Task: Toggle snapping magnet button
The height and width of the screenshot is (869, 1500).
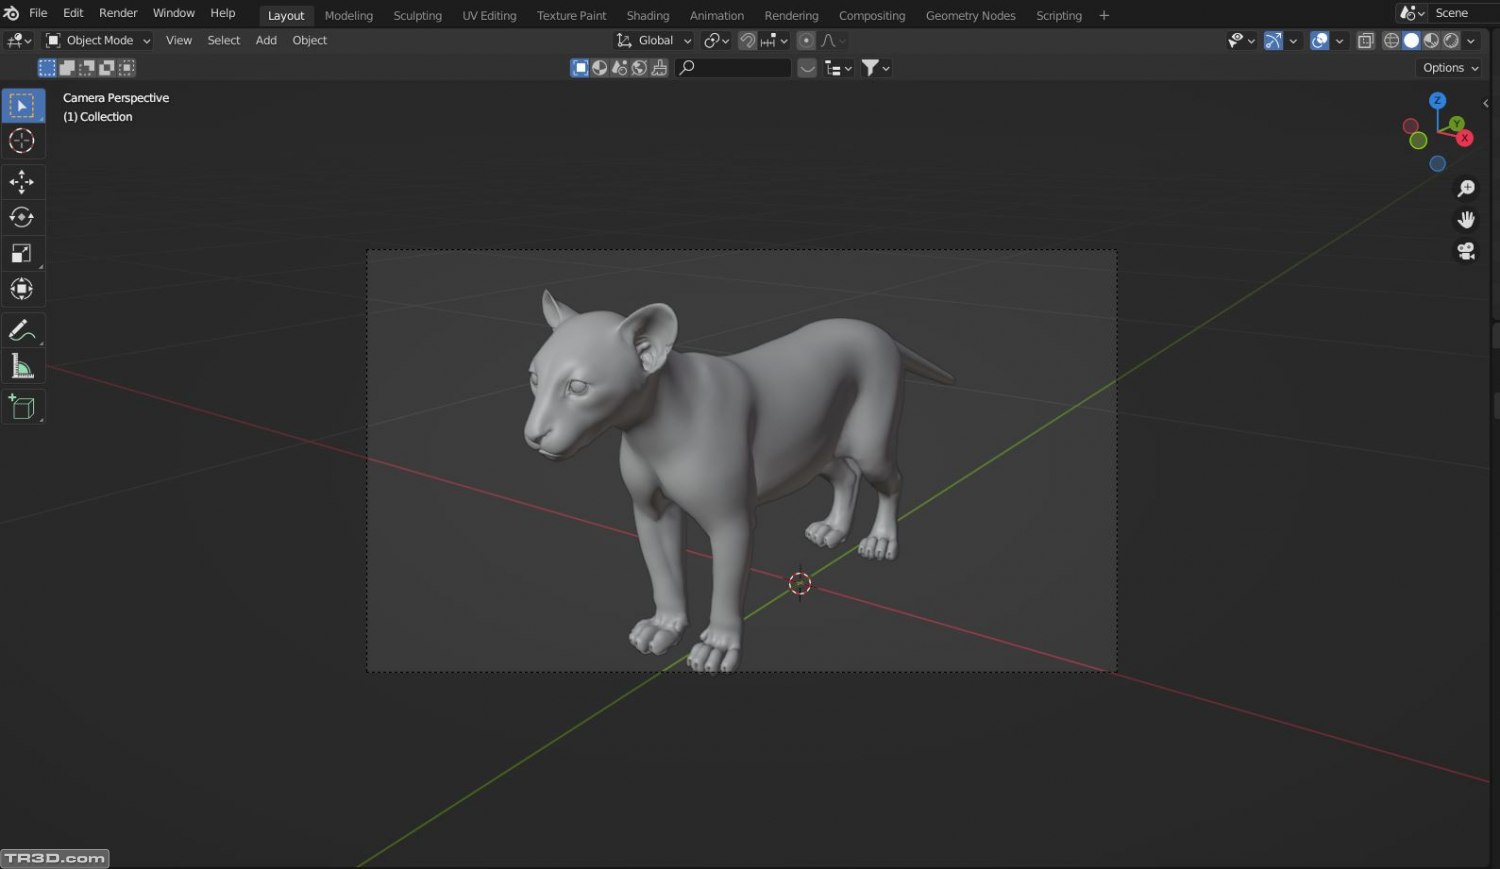Action: pyautogui.click(x=747, y=41)
